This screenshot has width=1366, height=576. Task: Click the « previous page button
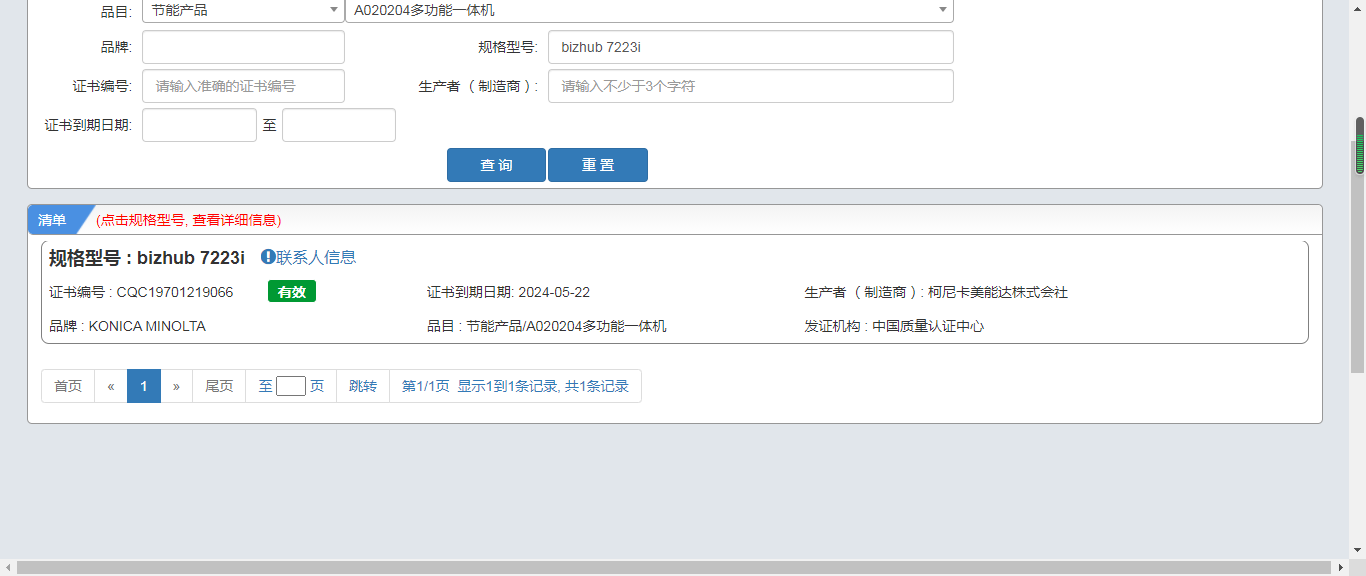[x=111, y=386]
